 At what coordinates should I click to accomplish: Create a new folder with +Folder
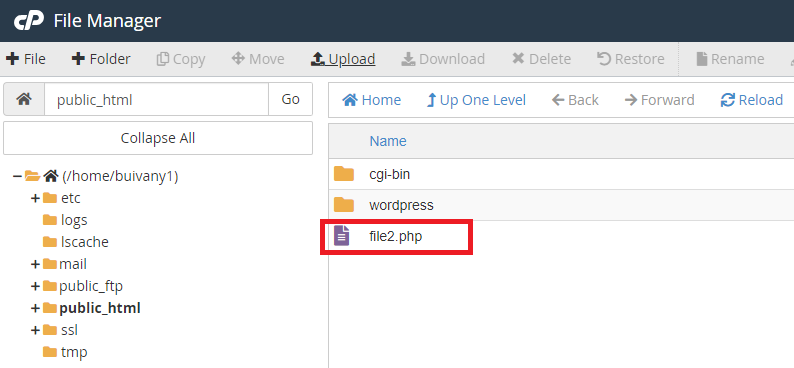pos(101,59)
